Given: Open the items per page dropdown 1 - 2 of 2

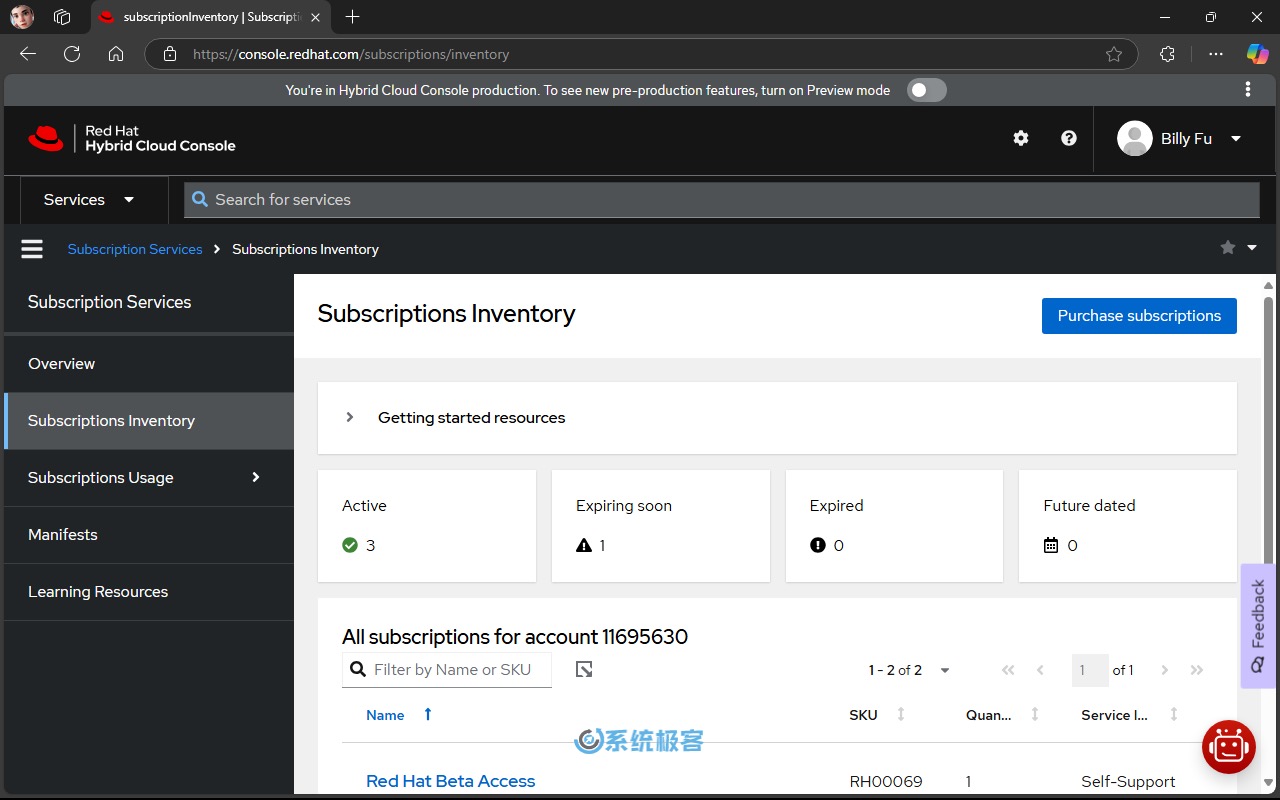Looking at the screenshot, I should pos(909,670).
